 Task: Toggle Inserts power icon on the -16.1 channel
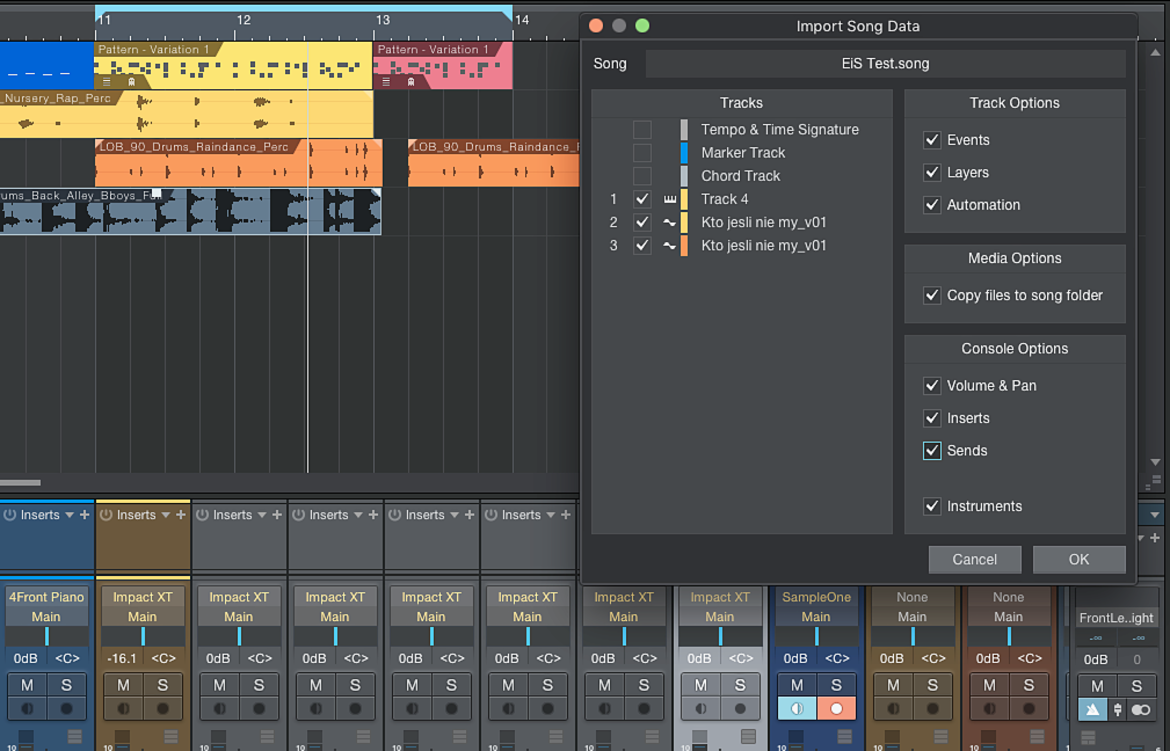click(106, 515)
